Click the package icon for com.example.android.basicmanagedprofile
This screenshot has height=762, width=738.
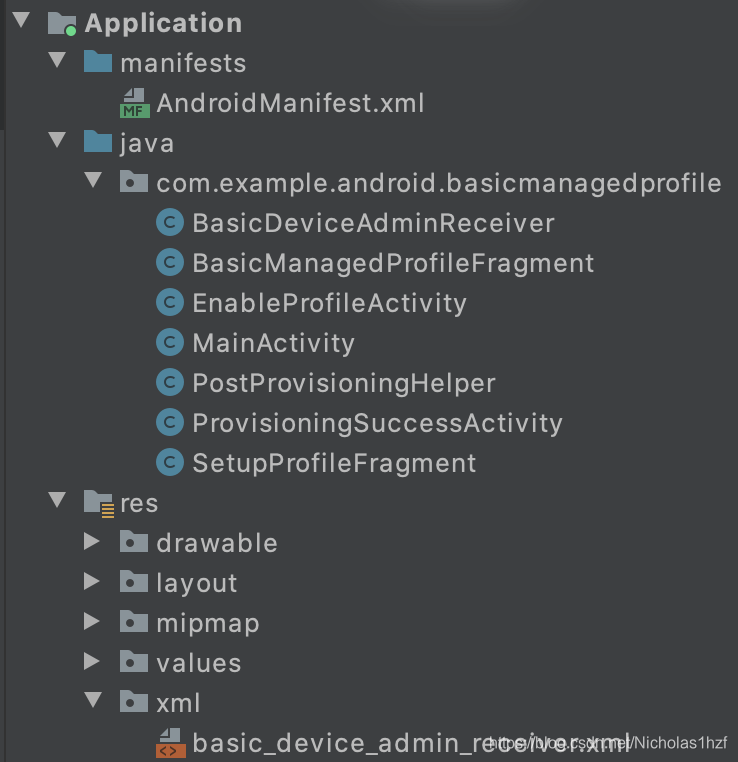point(134,182)
